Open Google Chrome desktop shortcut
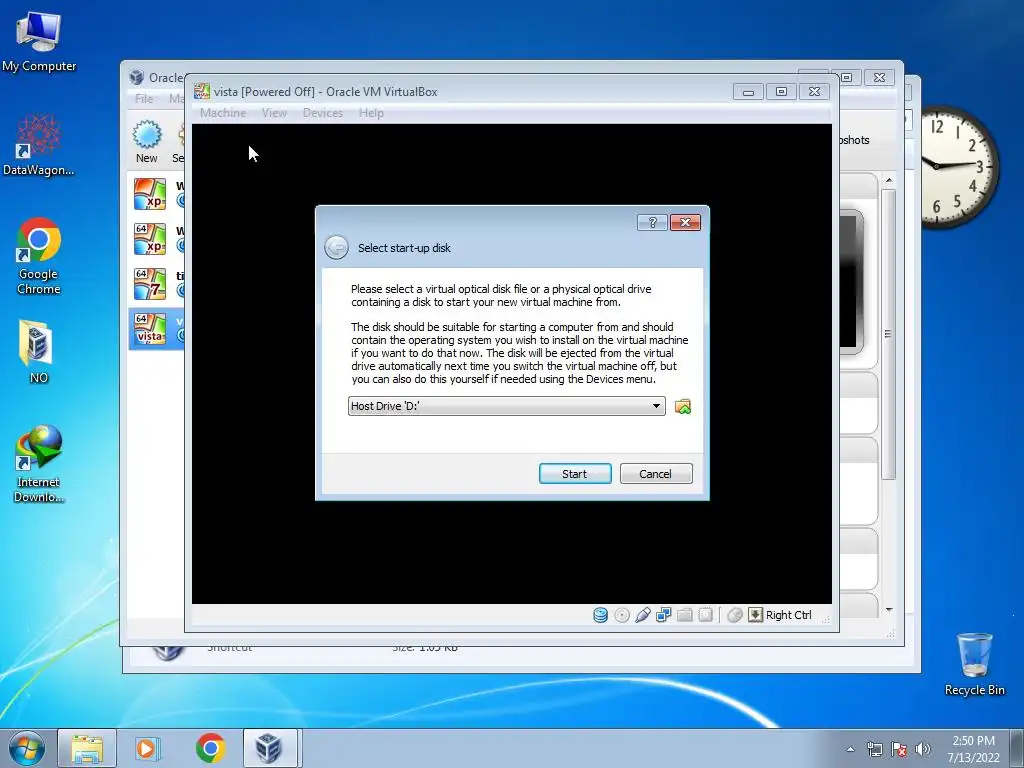This screenshot has width=1024, height=768. tap(39, 256)
